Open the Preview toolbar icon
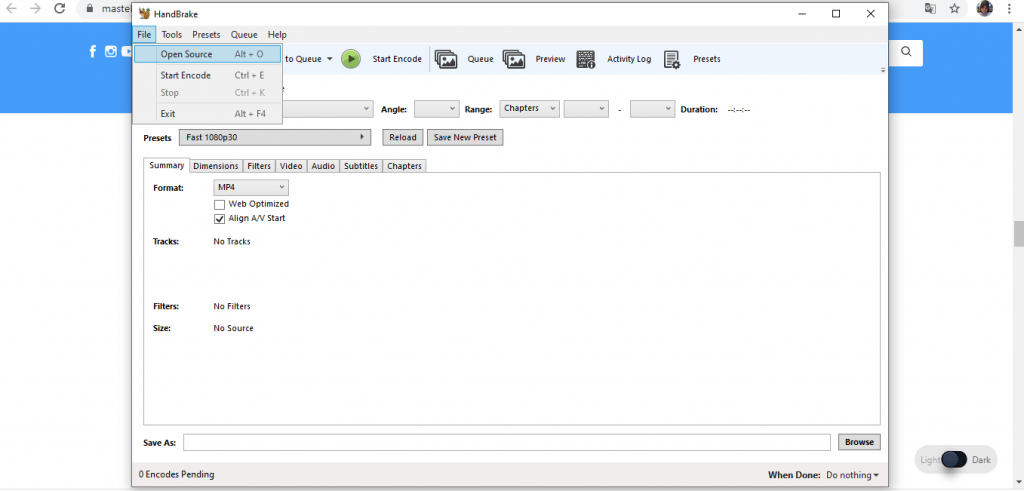1024x491 pixels. (x=514, y=59)
